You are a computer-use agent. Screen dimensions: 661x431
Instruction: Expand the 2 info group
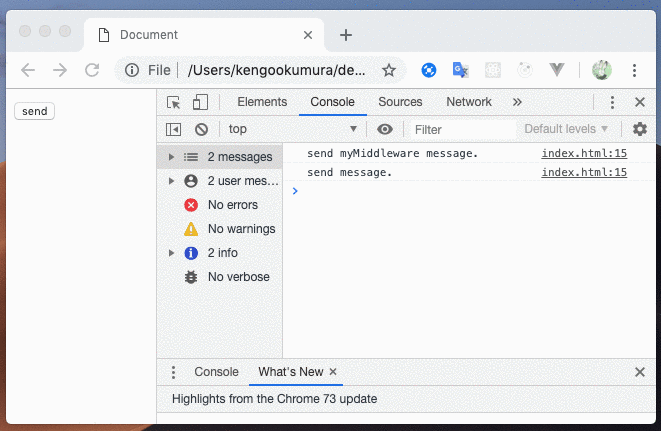(x=171, y=253)
